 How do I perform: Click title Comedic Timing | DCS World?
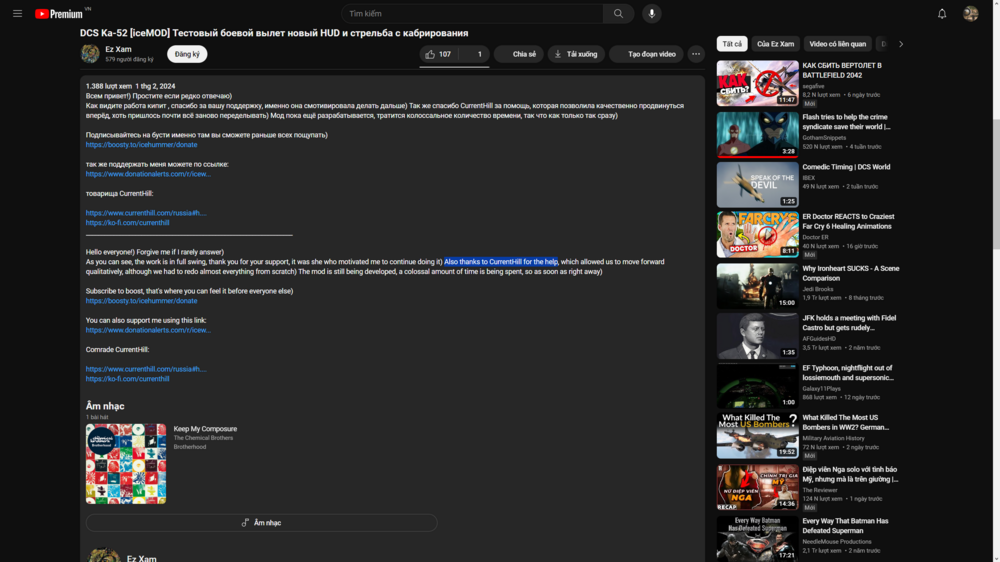[846, 167]
